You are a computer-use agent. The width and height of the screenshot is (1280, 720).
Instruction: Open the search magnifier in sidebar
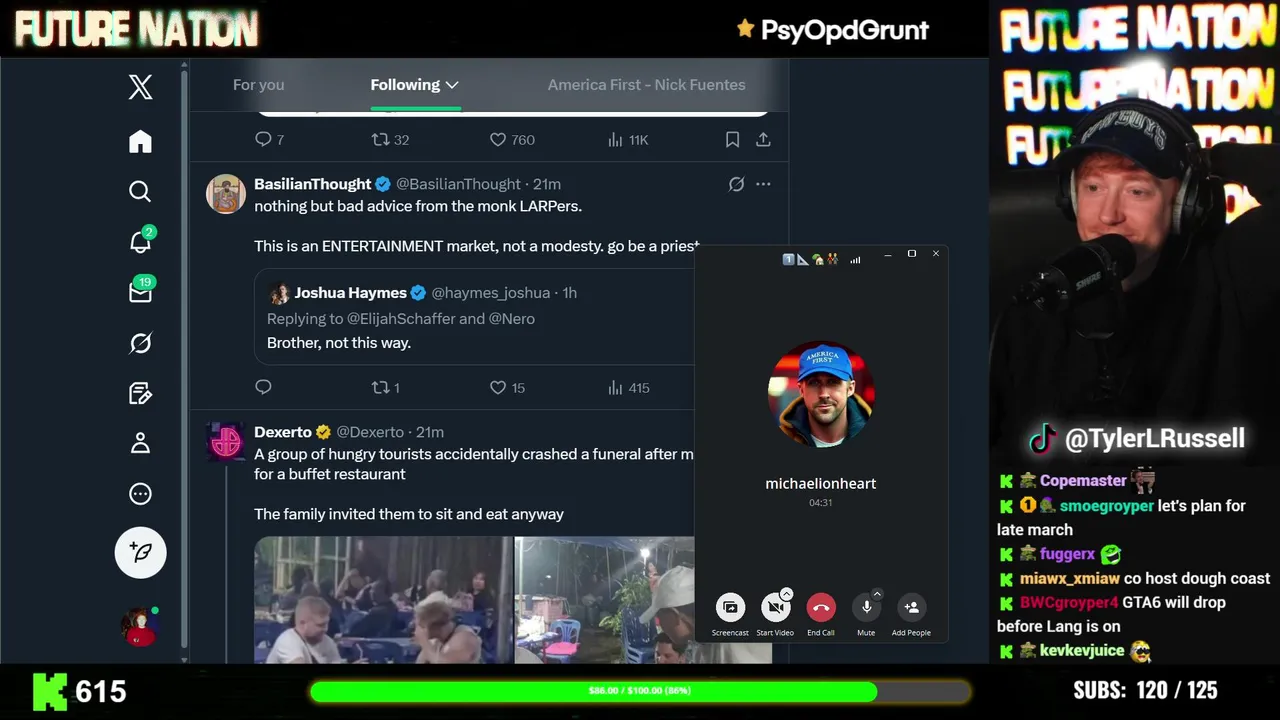click(x=140, y=192)
